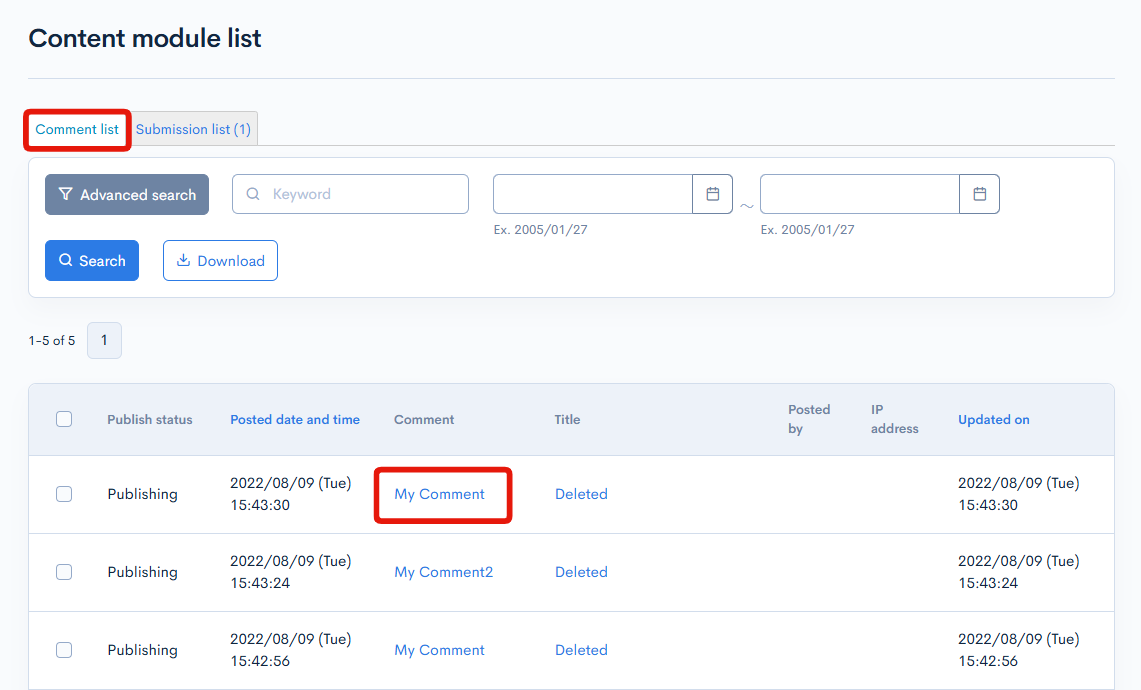The height and width of the screenshot is (690, 1141).
Task: Select the Comment list tab
Action: pos(76,129)
